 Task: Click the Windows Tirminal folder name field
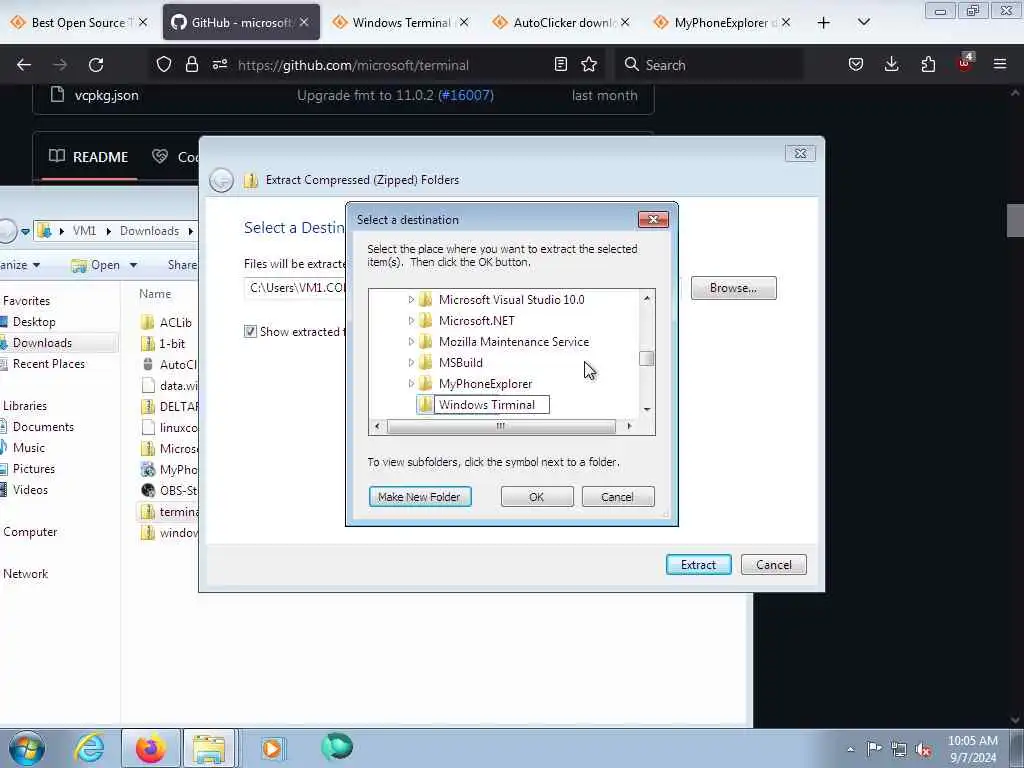[492, 405]
